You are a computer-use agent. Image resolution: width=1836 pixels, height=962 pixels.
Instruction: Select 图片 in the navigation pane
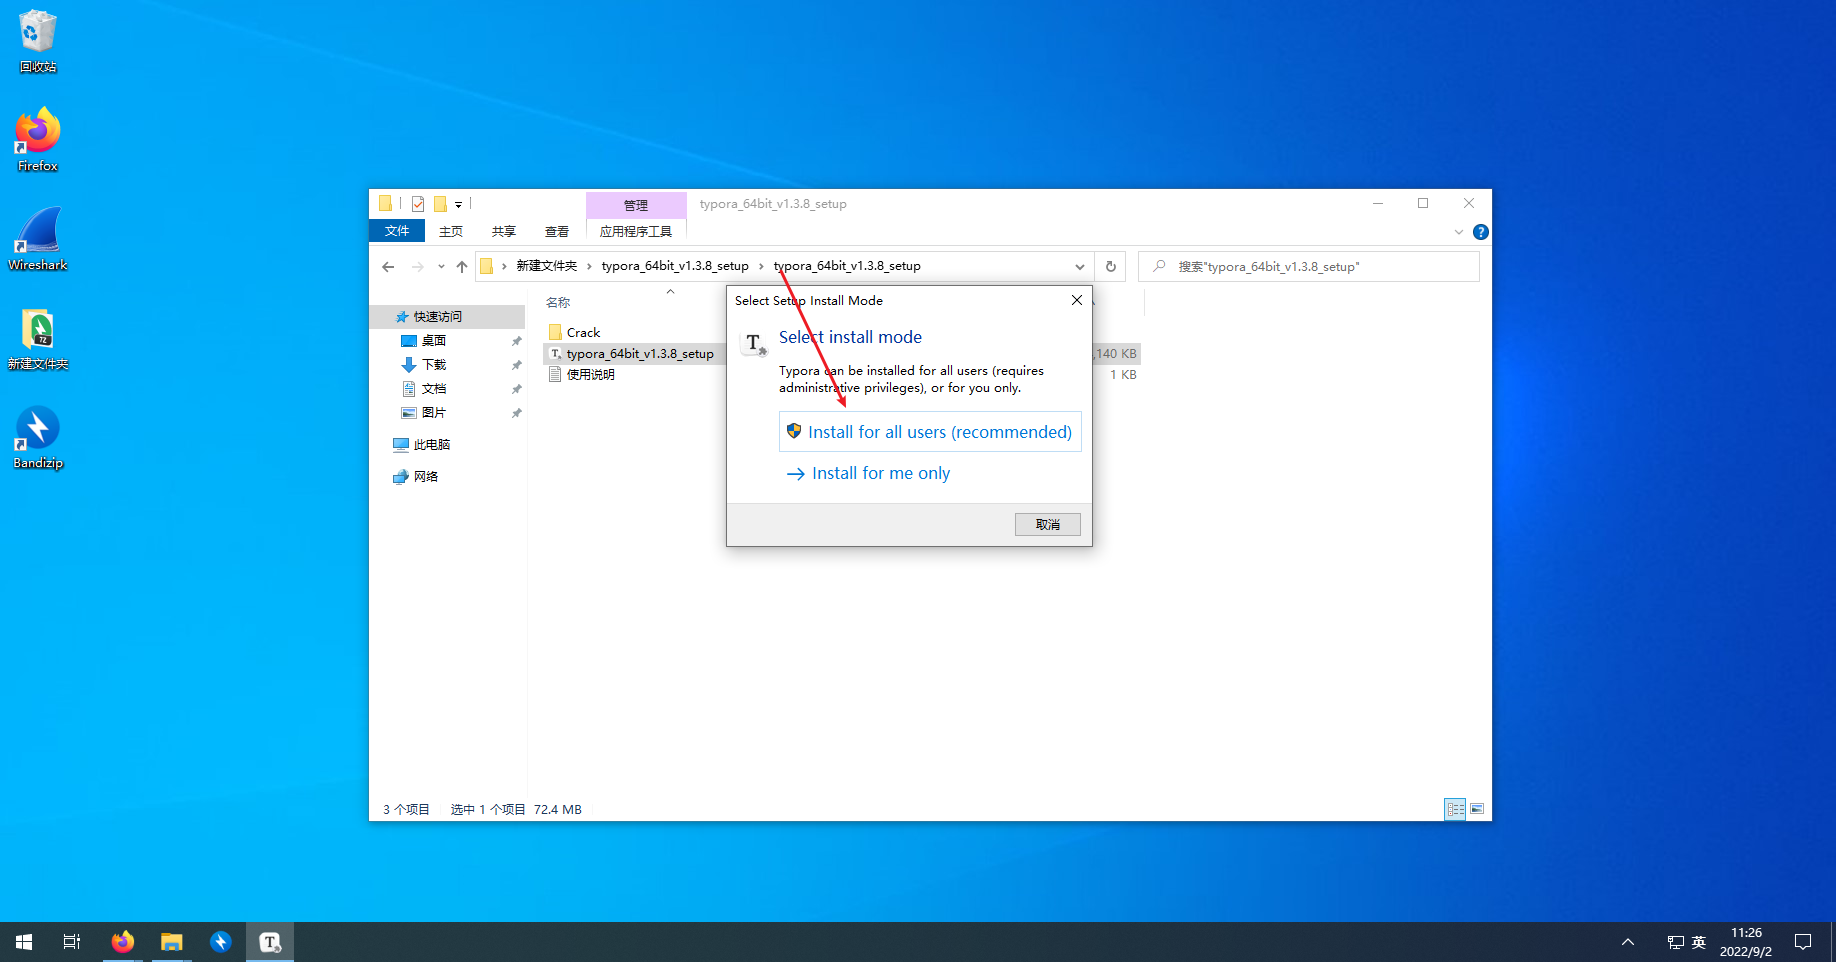pyautogui.click(x=434, y=413)
